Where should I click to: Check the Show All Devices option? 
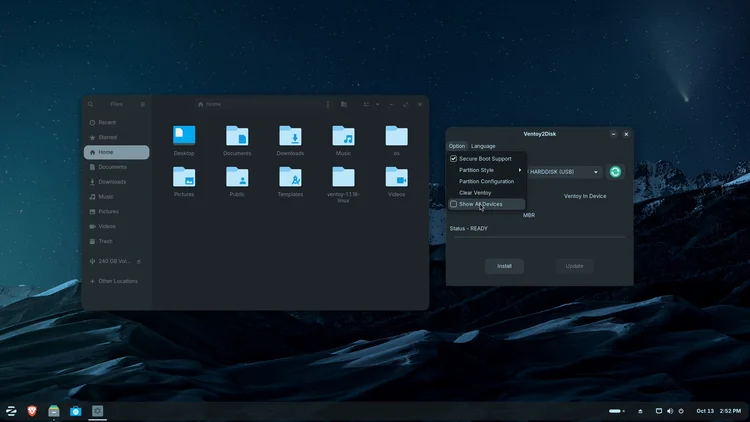click(487, 204)
